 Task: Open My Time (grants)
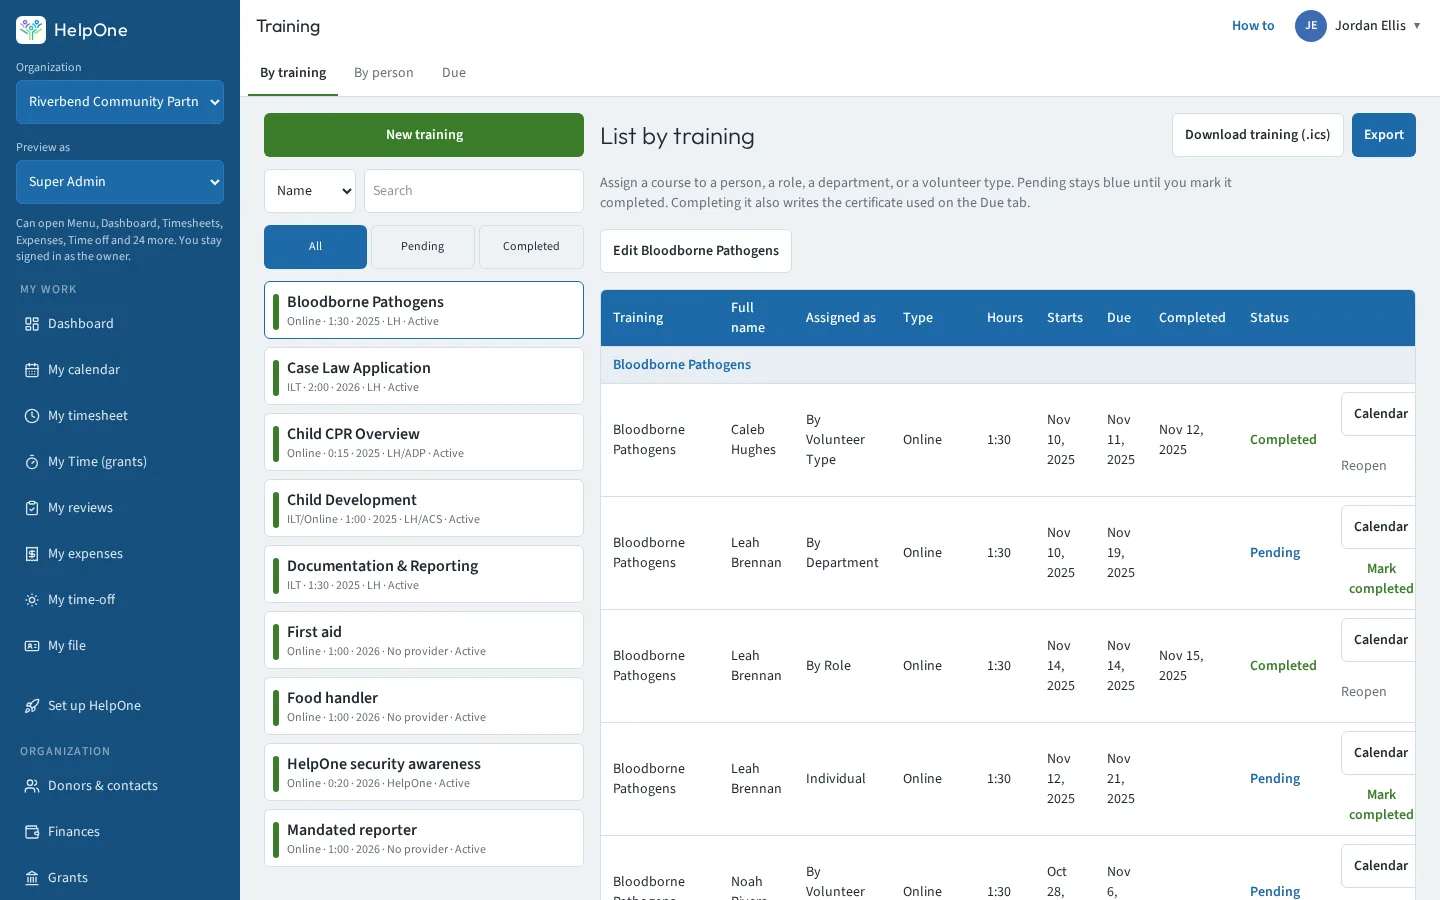click(x=120, y=462)
